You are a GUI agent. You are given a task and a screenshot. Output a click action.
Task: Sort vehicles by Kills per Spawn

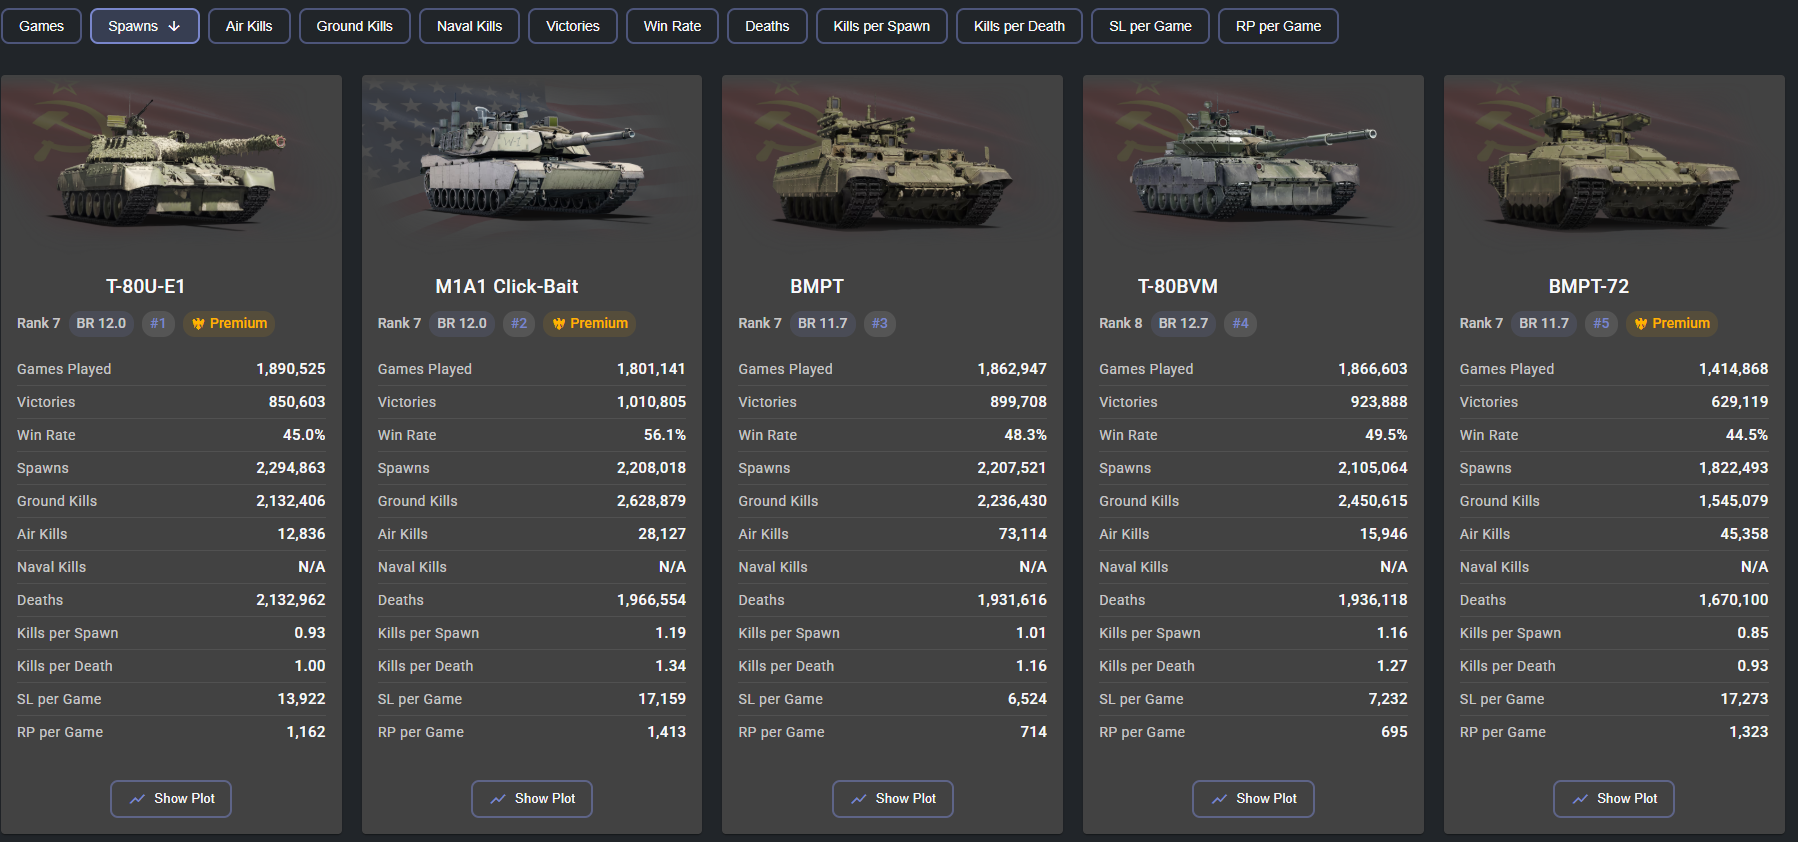click(x=882, y=26)
